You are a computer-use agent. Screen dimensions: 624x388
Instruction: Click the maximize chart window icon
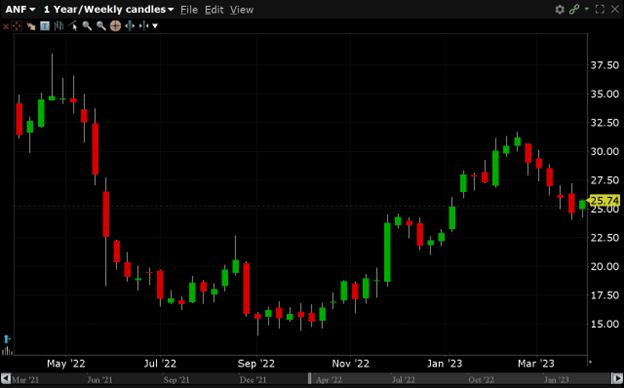(x=600, y=9)
